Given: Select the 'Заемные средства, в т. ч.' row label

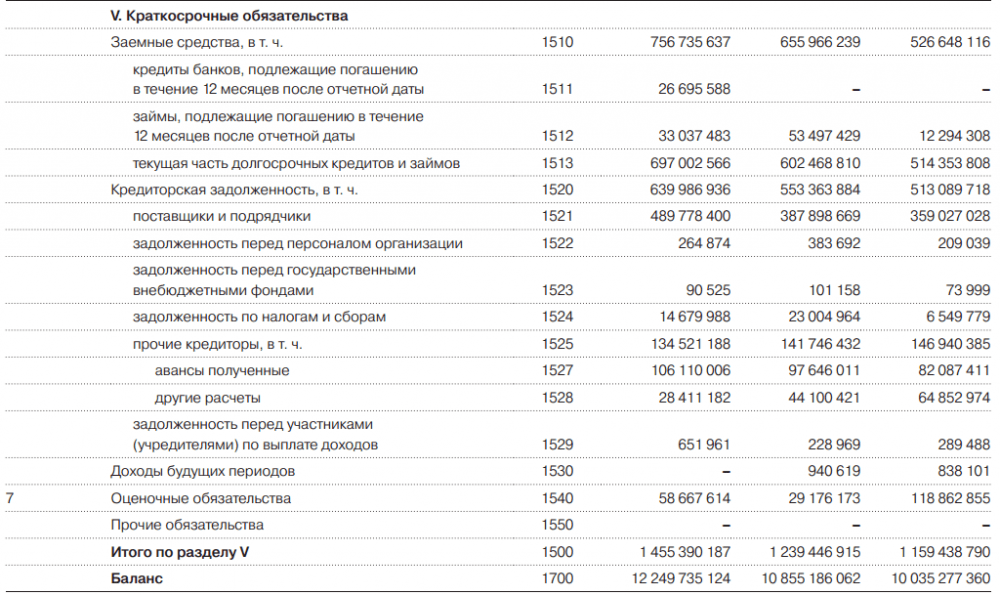Looking at the screenshot, I should coord(196,42).
